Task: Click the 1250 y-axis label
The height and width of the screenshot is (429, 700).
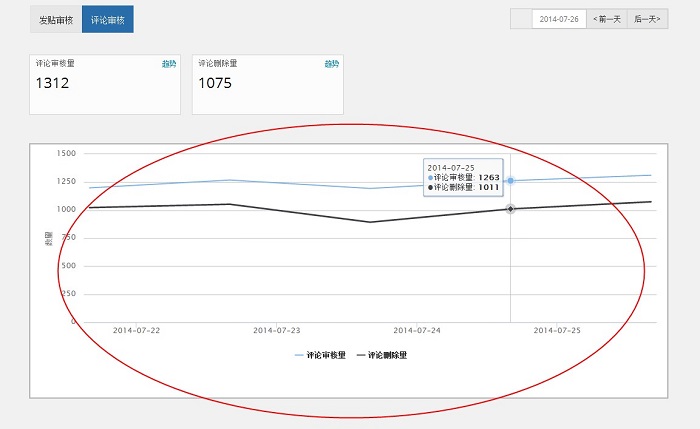Action: coord(66,181)
